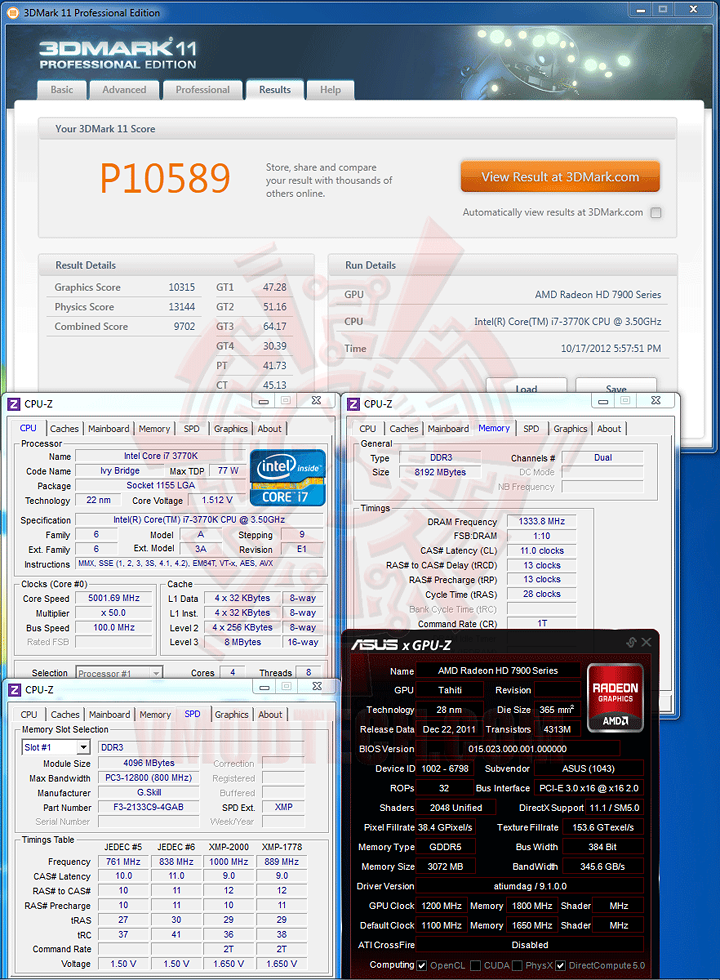720x980 pixels.
Task: Toggle the OpenCL computing checkbox
Action: click(x=422, y=966)
